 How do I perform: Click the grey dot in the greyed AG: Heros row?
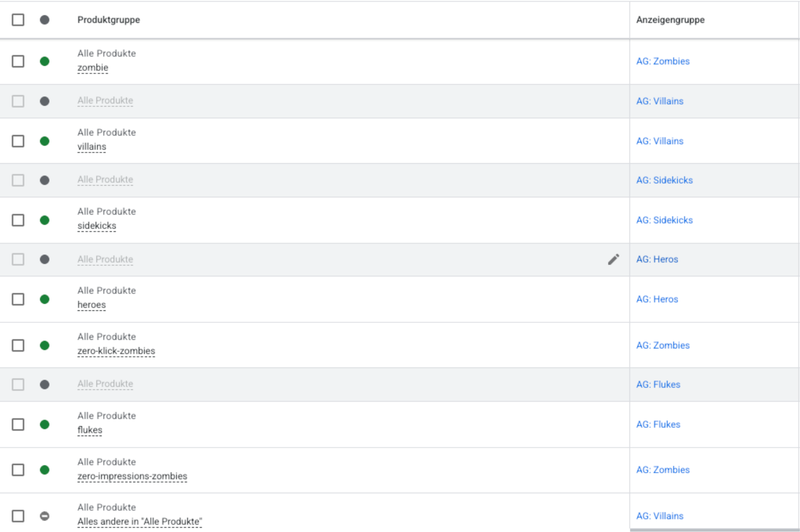click(x=44, y=259)
